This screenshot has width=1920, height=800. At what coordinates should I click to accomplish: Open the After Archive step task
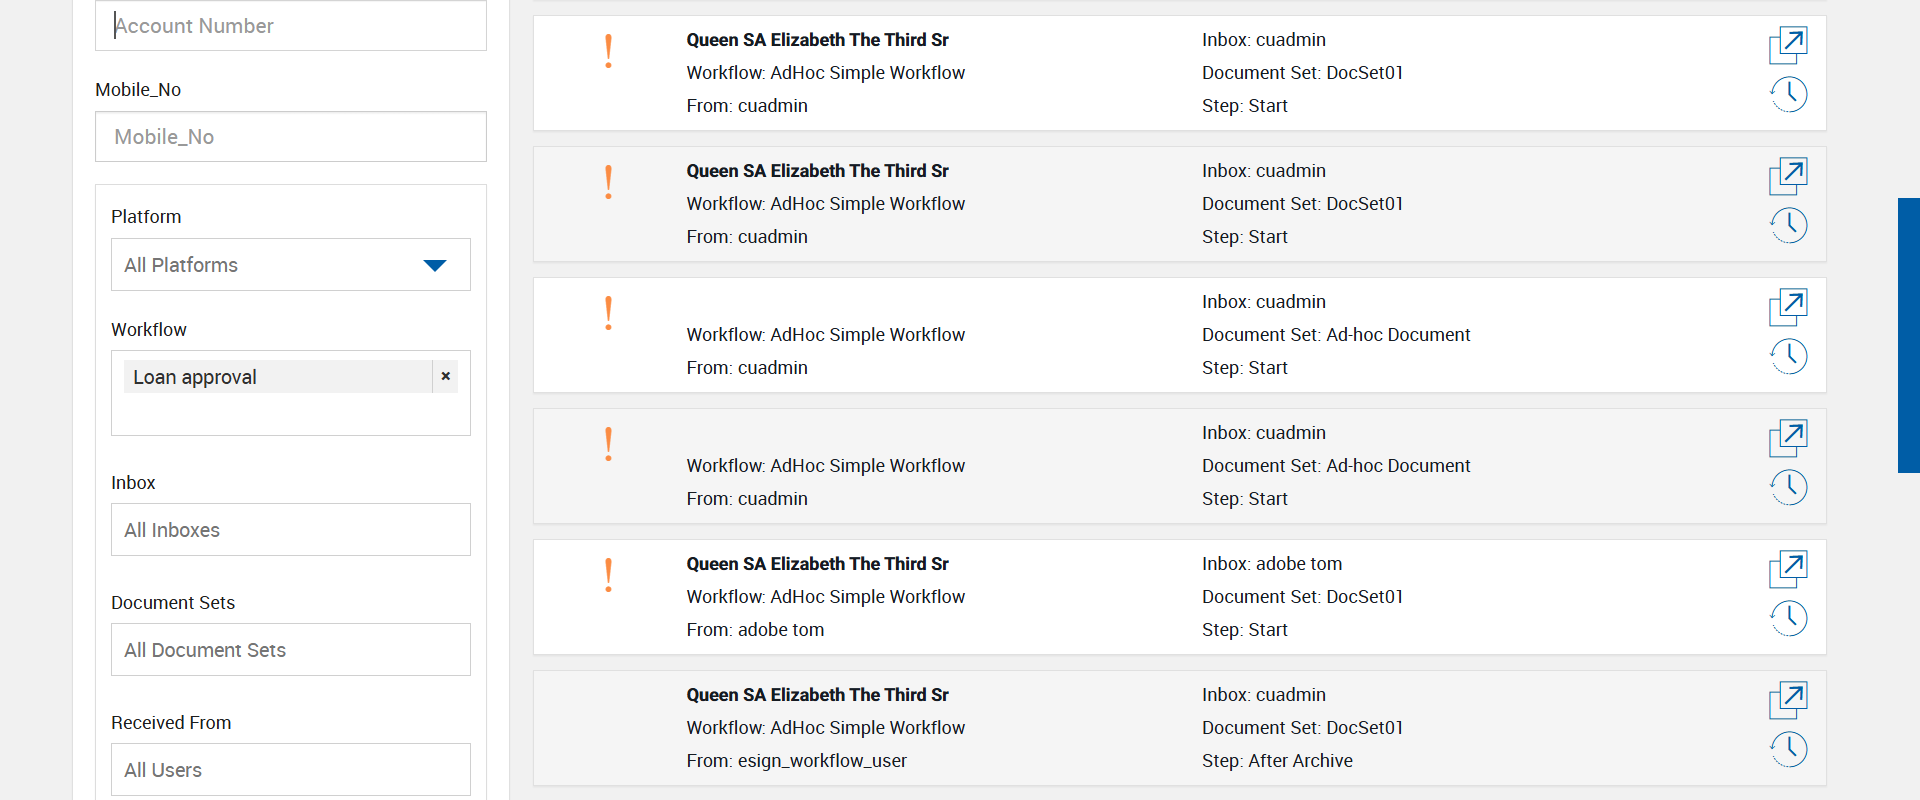coord(1788,699)
